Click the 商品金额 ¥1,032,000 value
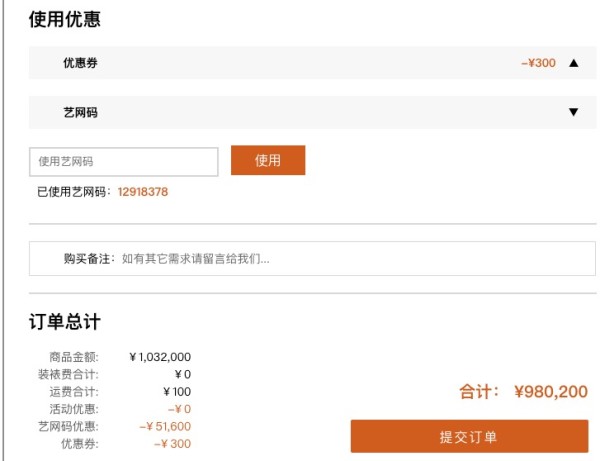Image resolution: width=600 pixels, height=461 pixels. tap(160, 357)
